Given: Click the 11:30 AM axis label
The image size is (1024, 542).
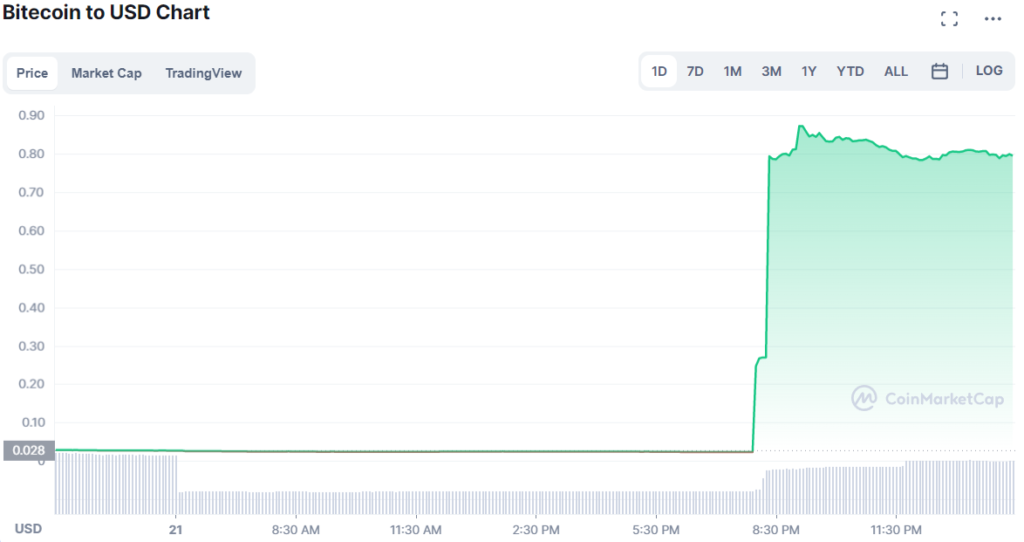Looking at the screenshot, I should click(x=415, y=530).
